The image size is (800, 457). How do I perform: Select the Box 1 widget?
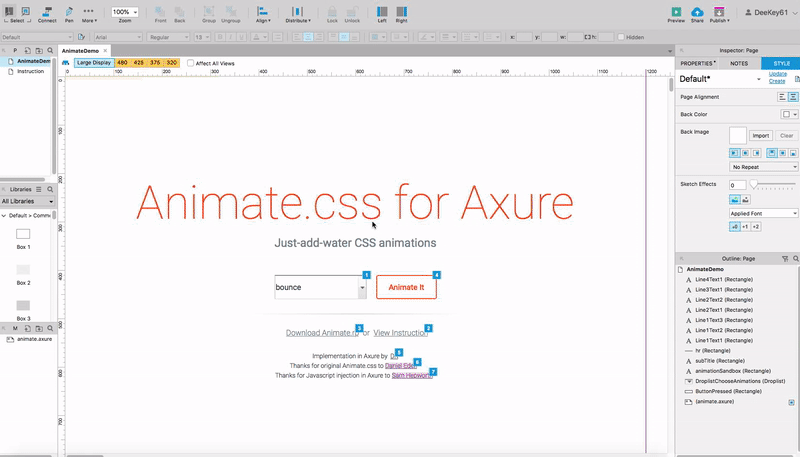tap(23, 239)
